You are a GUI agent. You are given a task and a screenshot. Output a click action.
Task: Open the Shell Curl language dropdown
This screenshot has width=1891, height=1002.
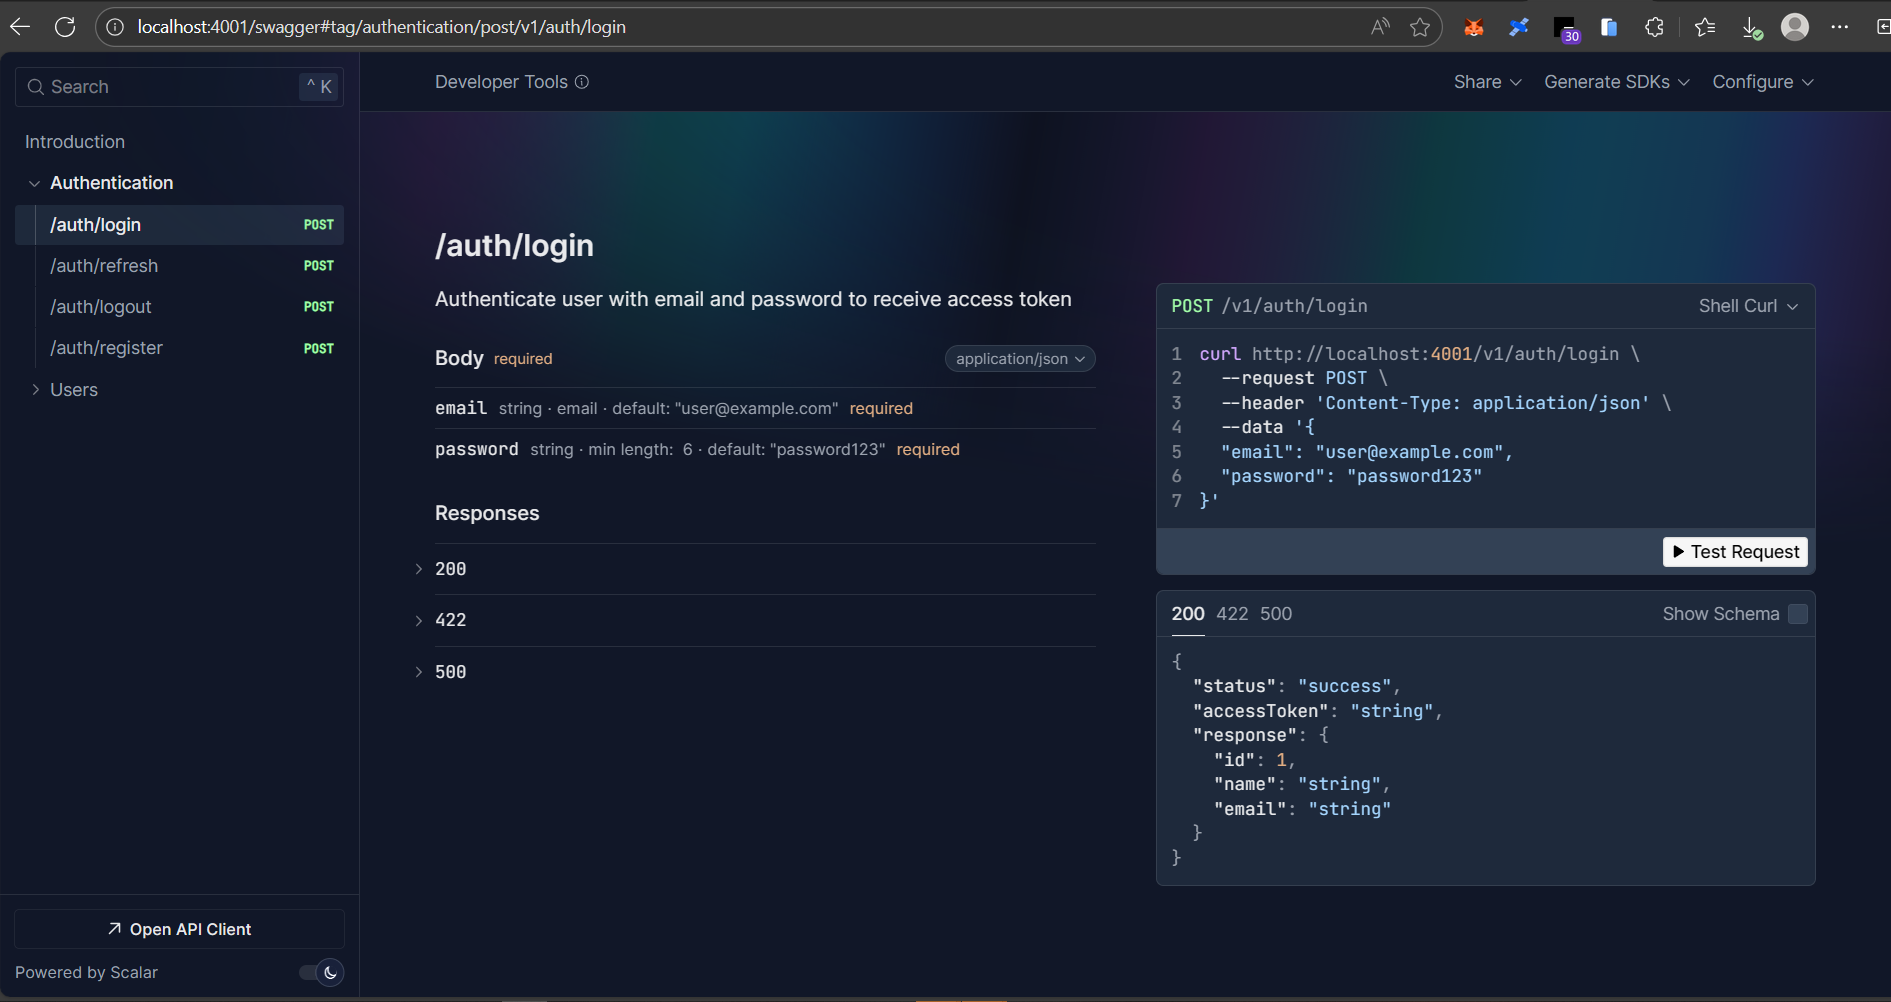1747,306
